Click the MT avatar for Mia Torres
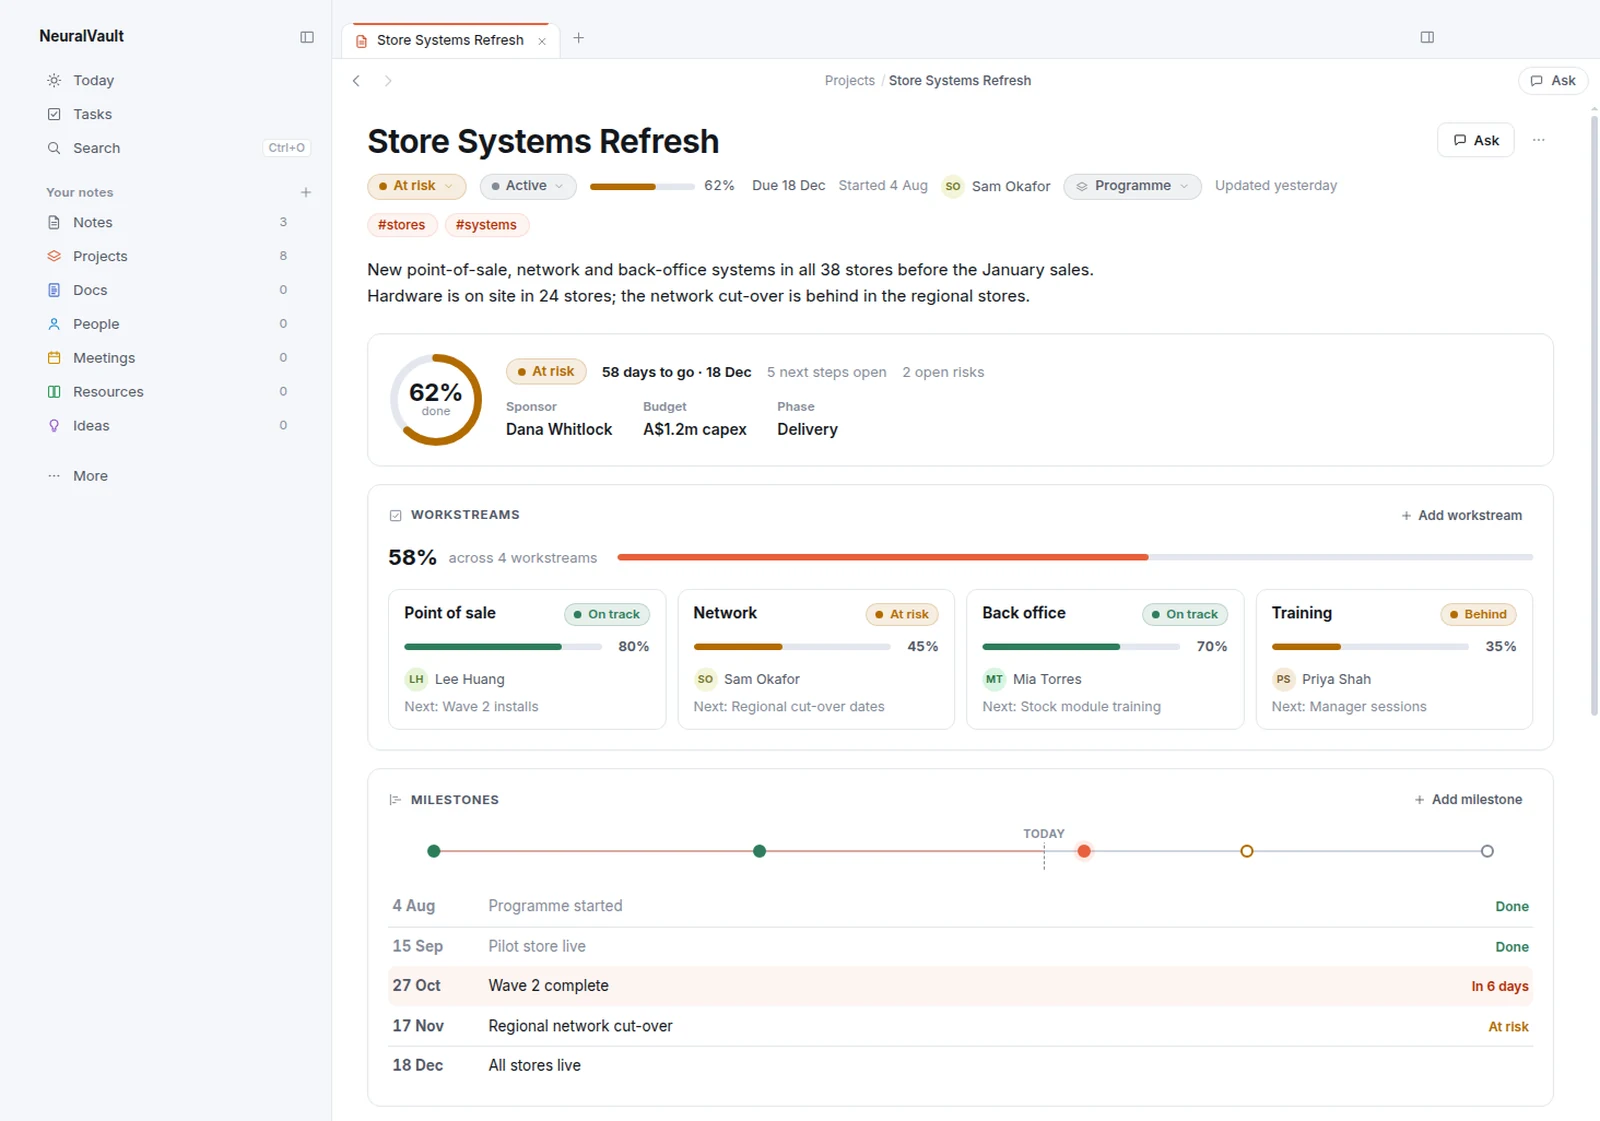This screenshot has width=1600, height=1121. coord(994,679)
